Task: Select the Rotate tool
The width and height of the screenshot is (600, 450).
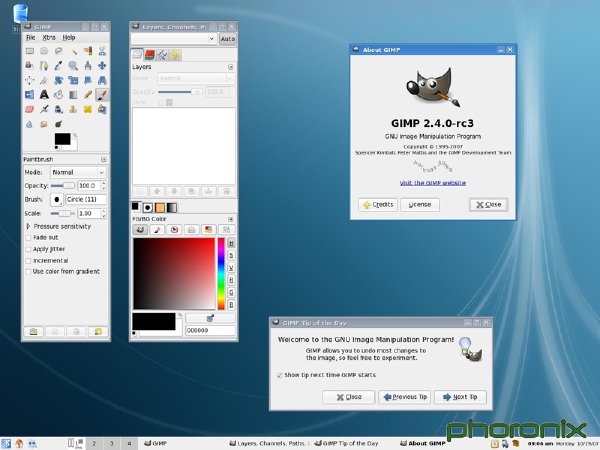Action: tap(59, 80)
